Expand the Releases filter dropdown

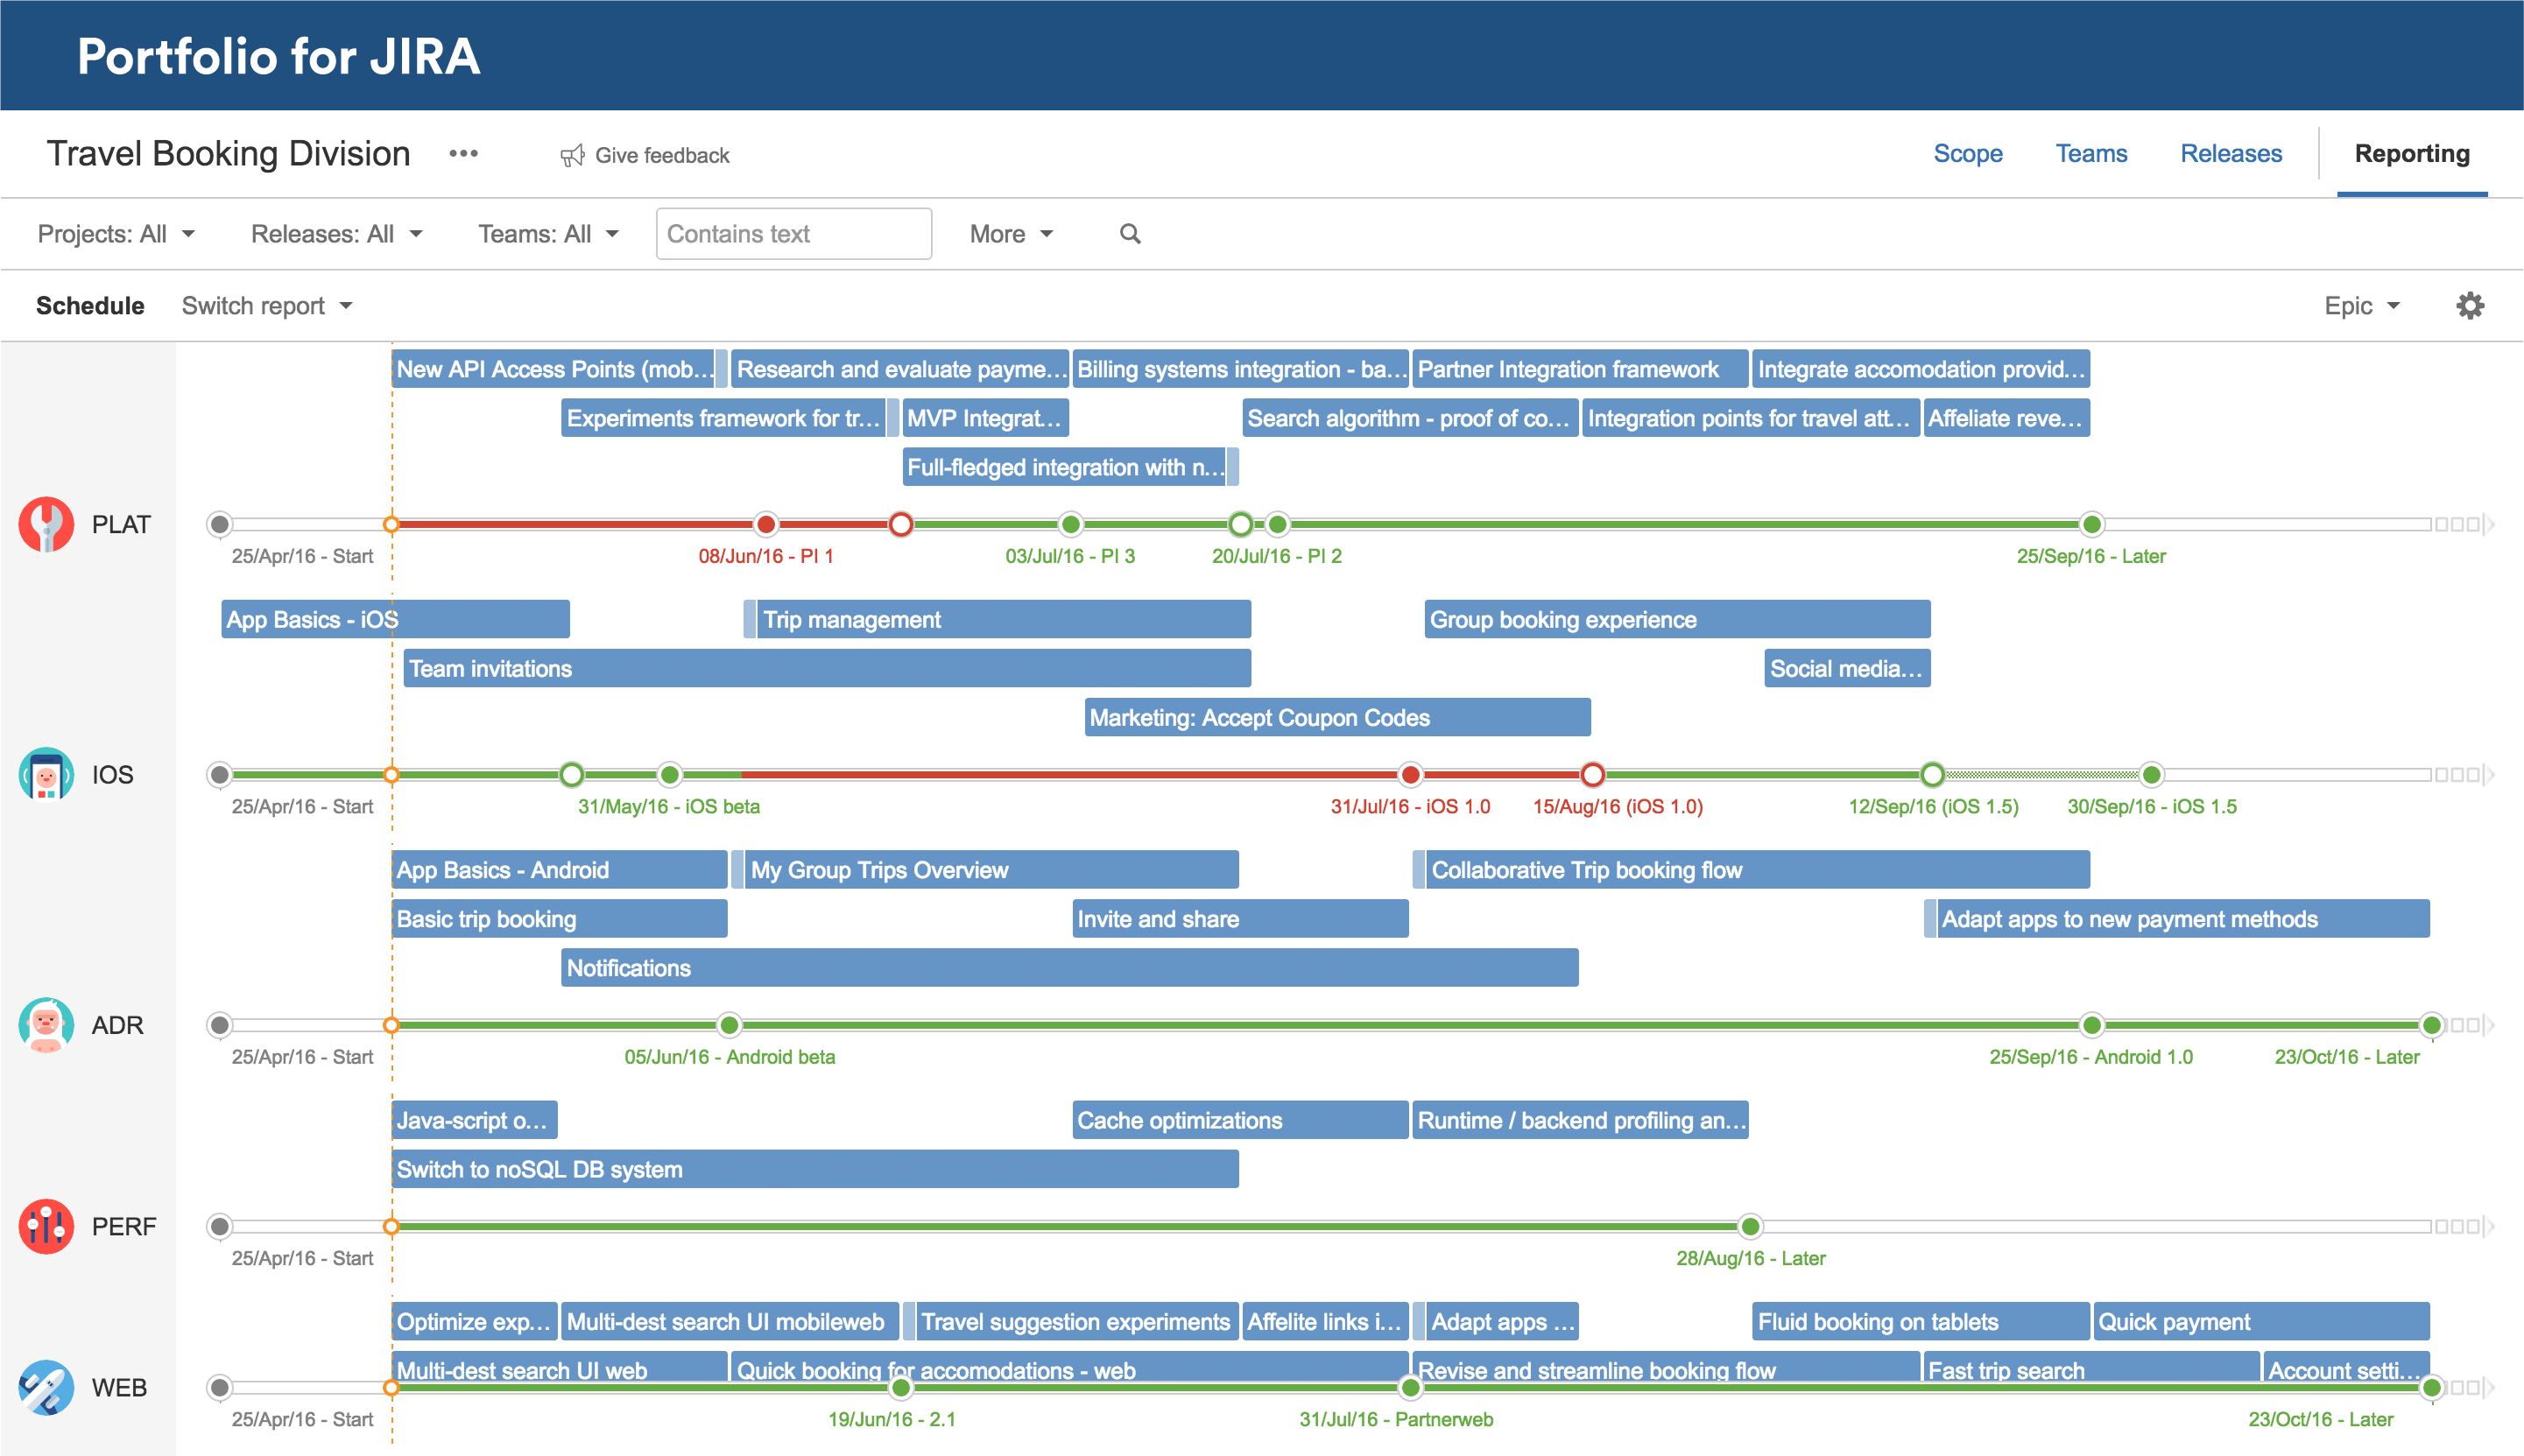click(x=336, y=232)
